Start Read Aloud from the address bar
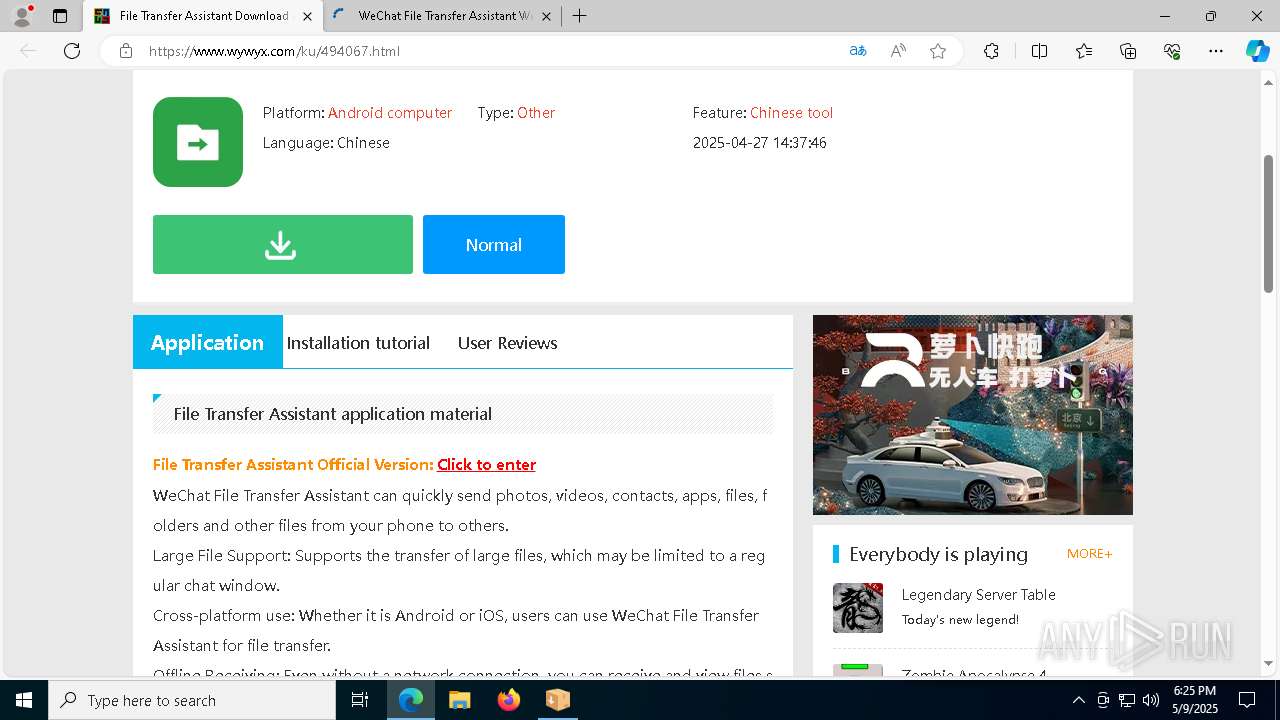Screen dimensions: 1280x720 [898, 51]
